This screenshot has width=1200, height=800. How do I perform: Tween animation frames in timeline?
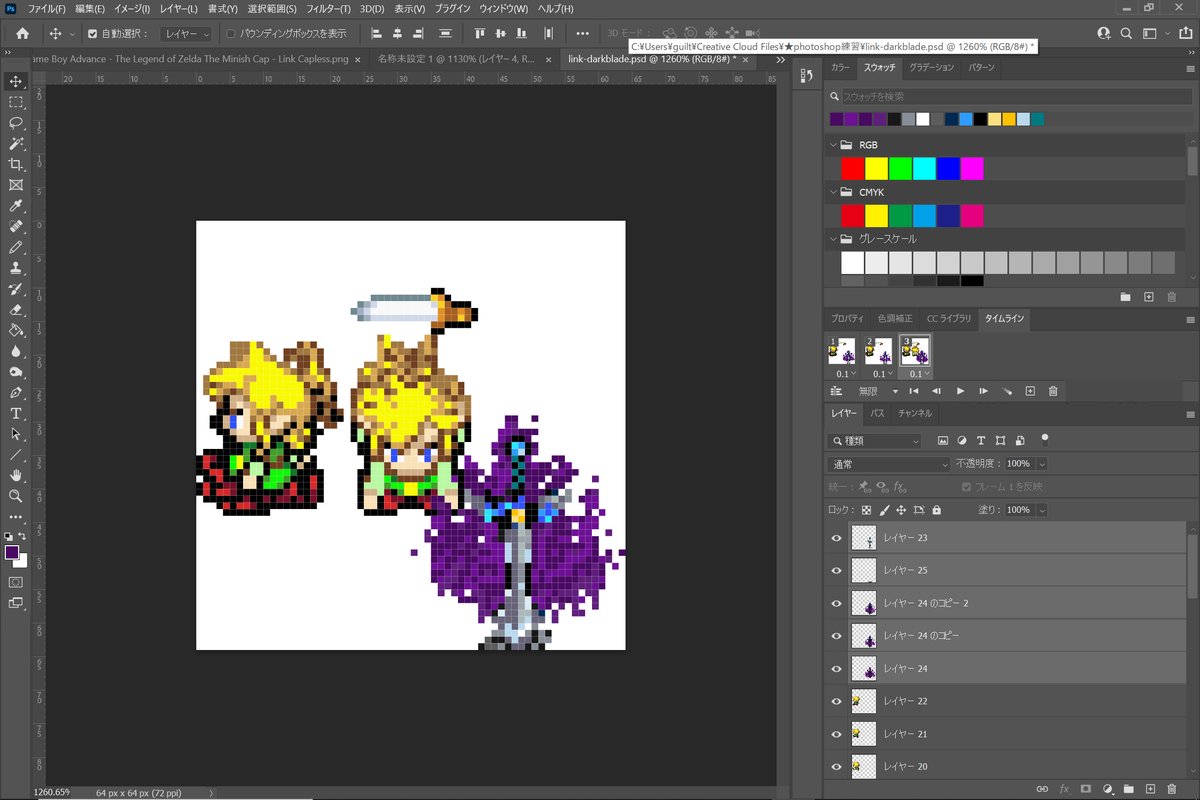pos(1008,391)
